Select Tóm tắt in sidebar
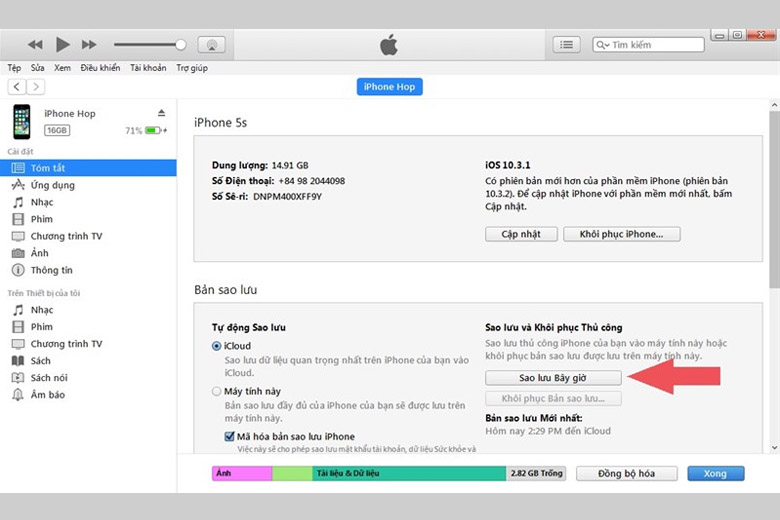780x520 pixels. point(88,168)
